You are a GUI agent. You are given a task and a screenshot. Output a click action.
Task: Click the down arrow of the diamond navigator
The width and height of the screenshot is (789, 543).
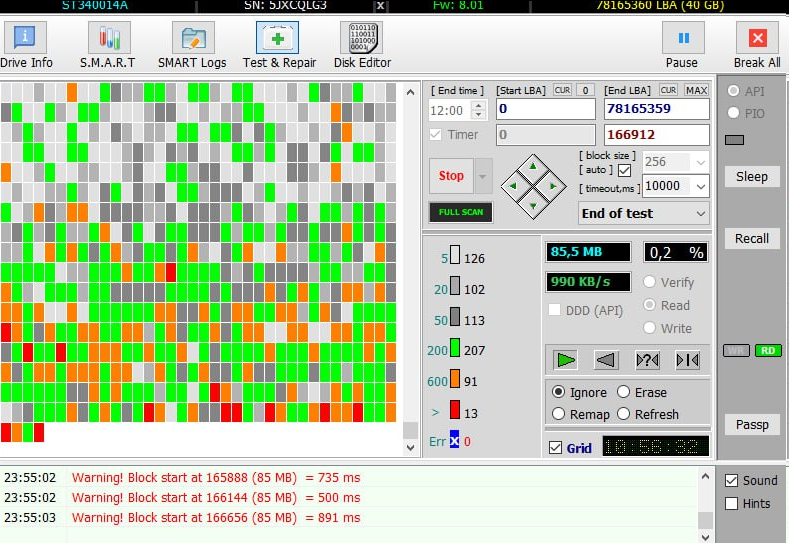(533, 205)
